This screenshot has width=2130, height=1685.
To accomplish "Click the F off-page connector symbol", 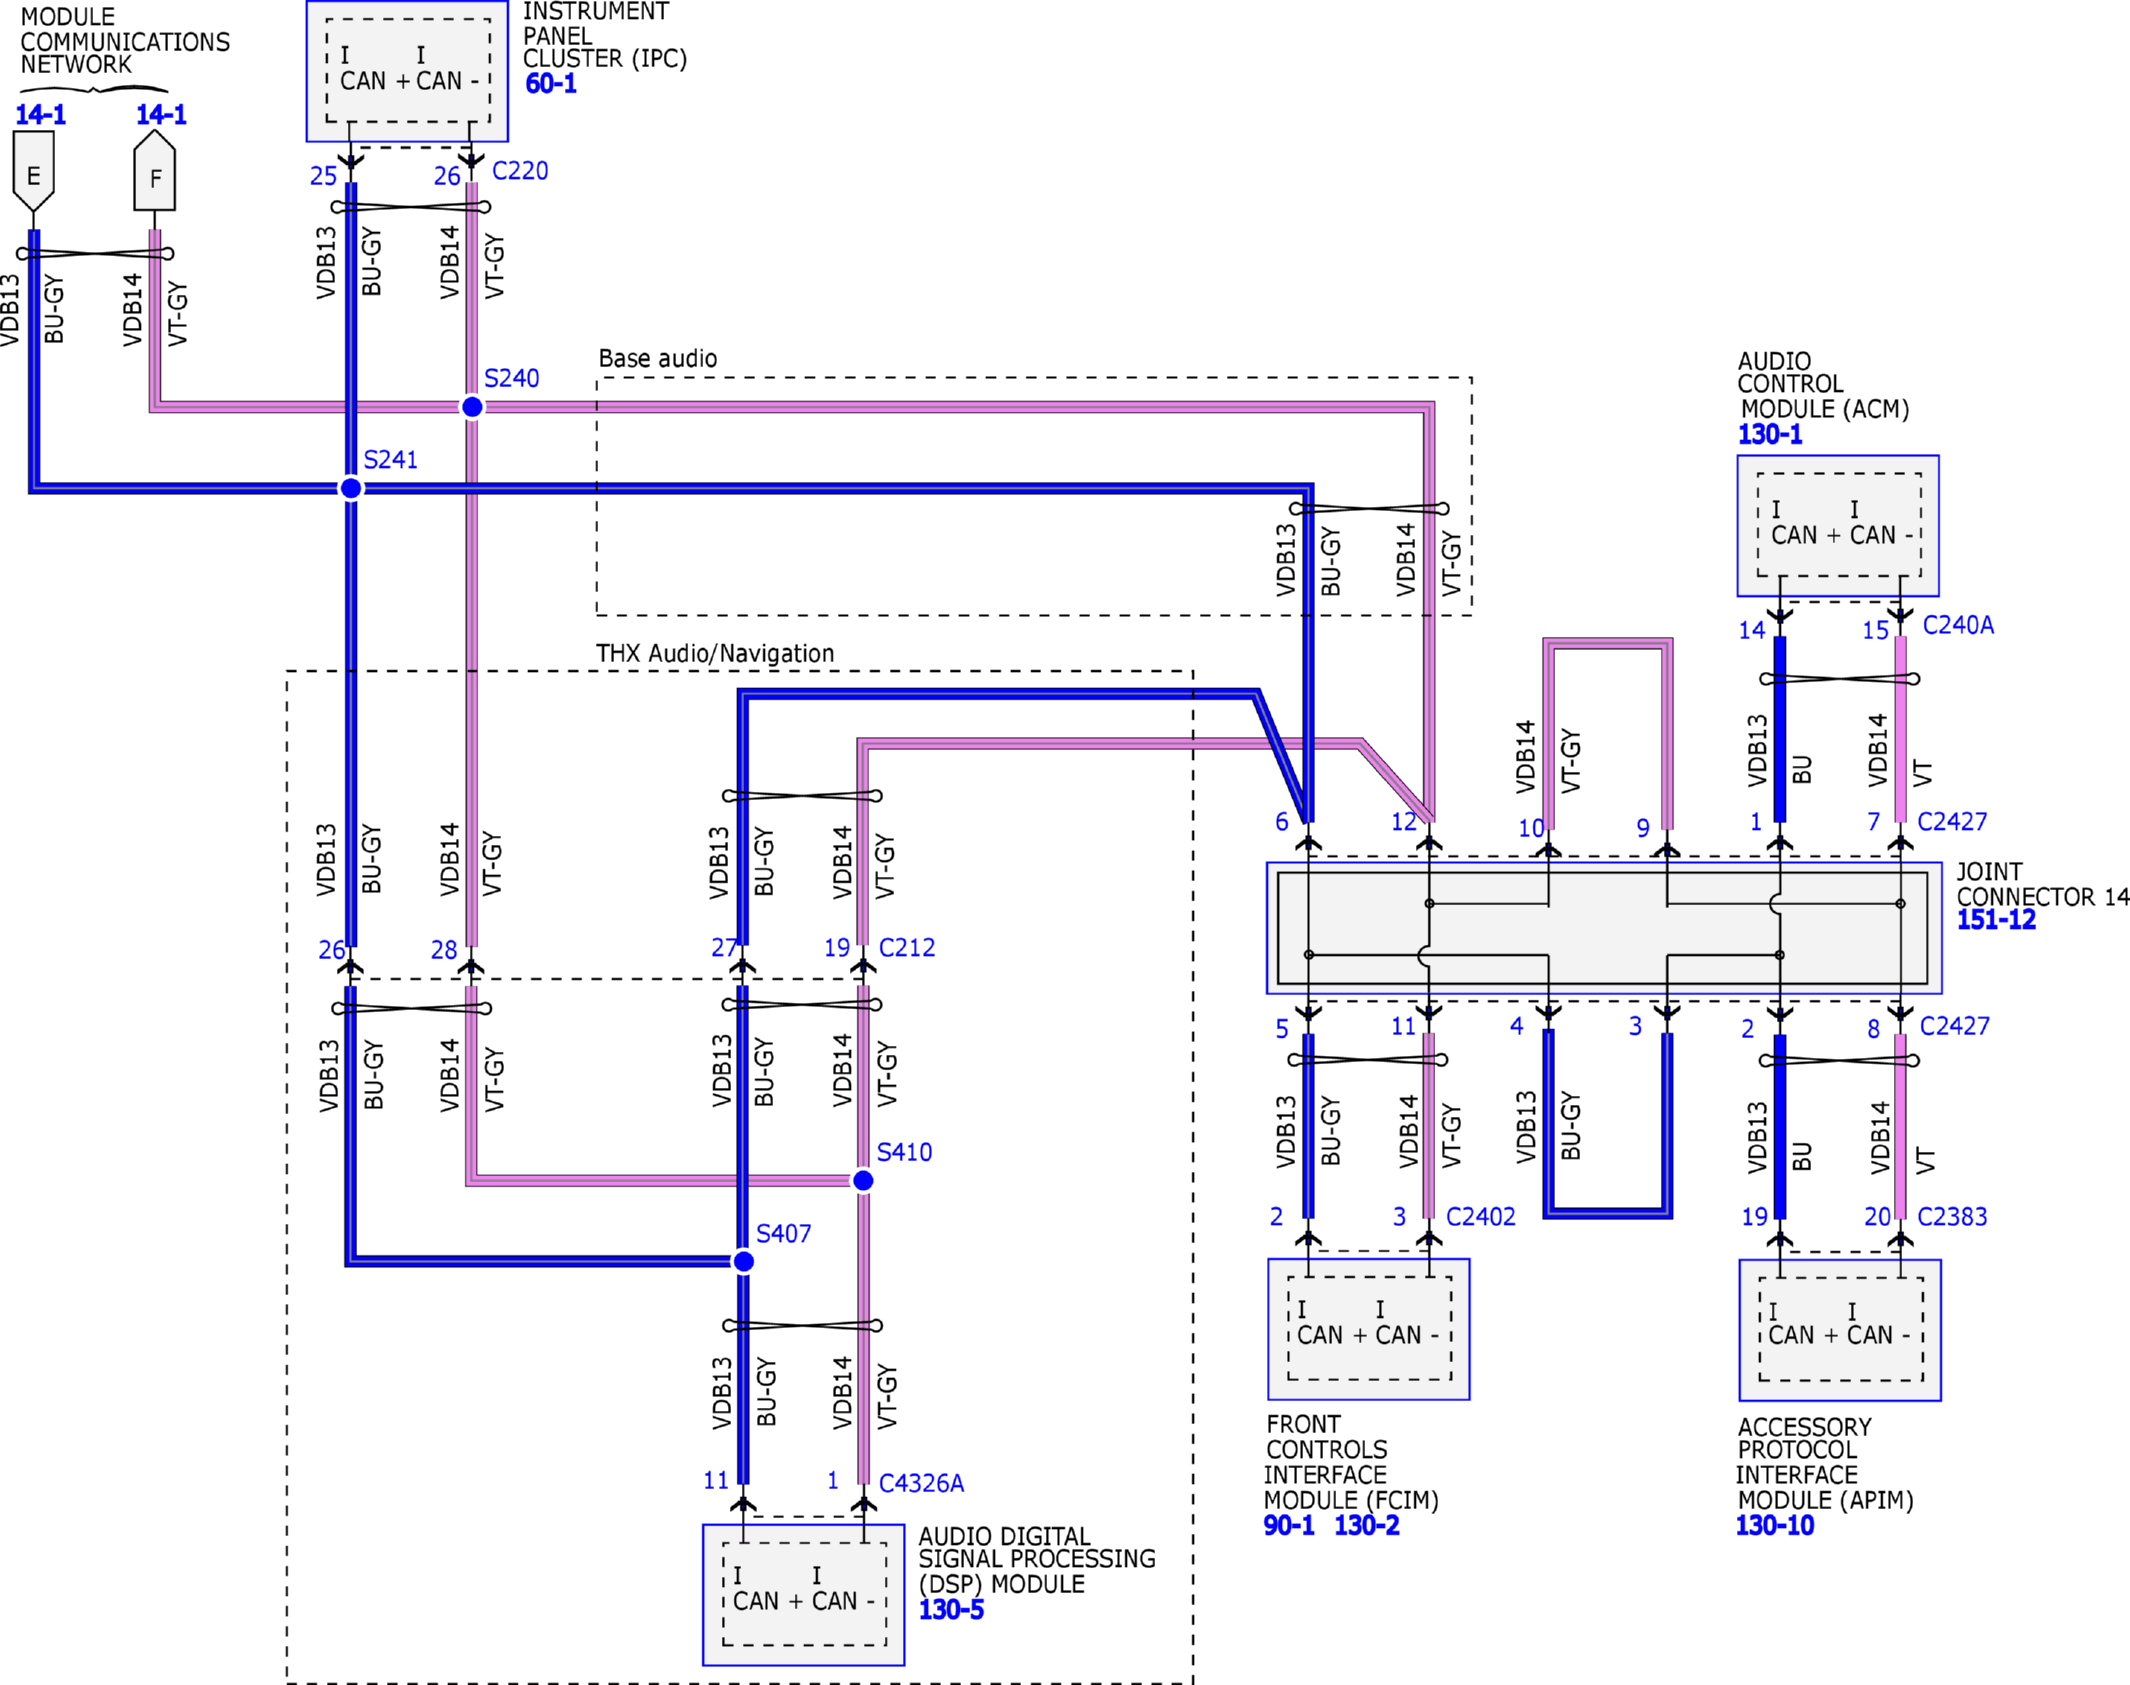I will click(155, 172).
